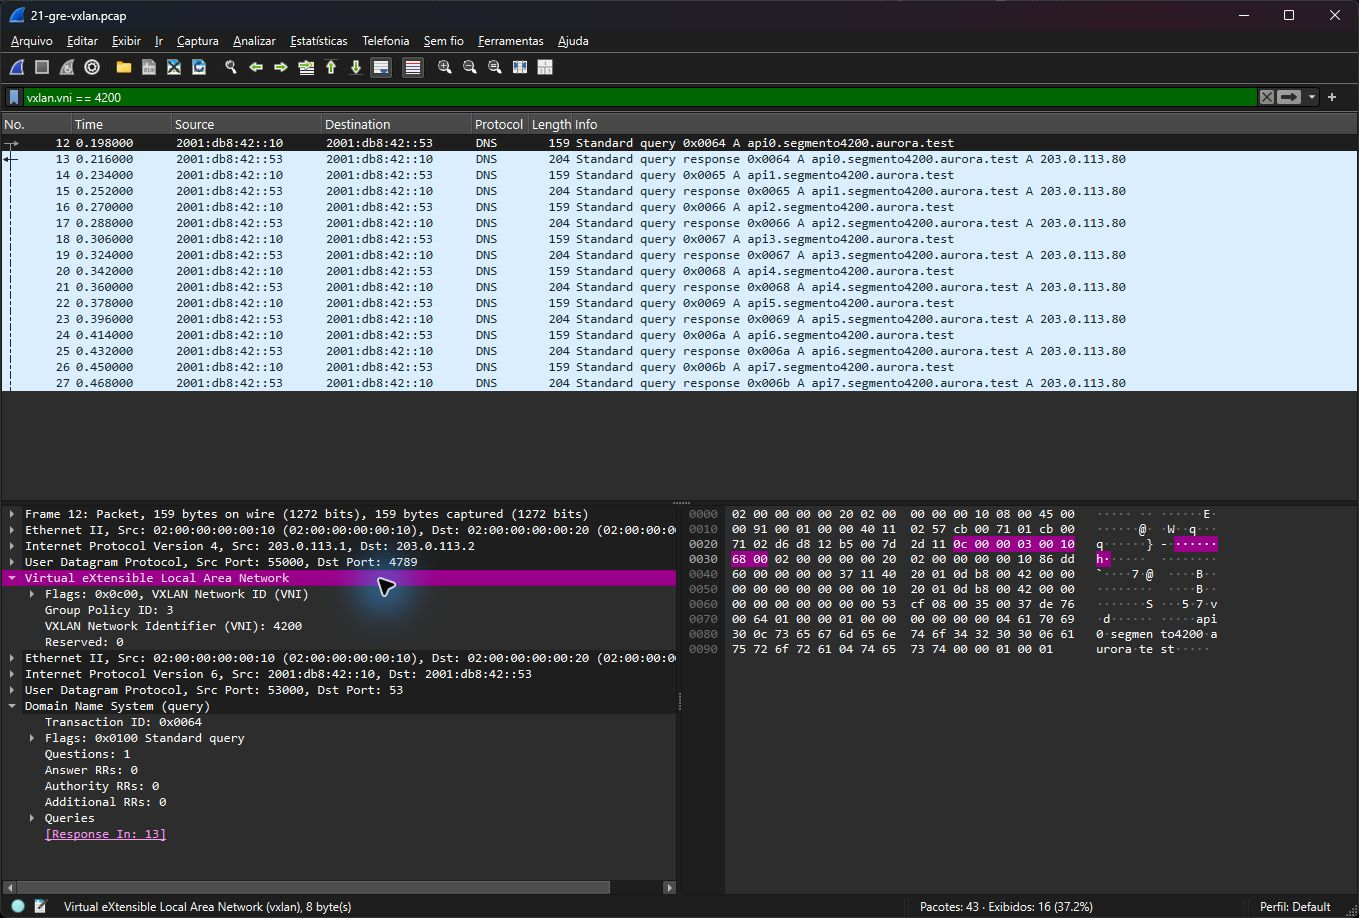Open the Estatísticas menu

(x=318, y=41)
